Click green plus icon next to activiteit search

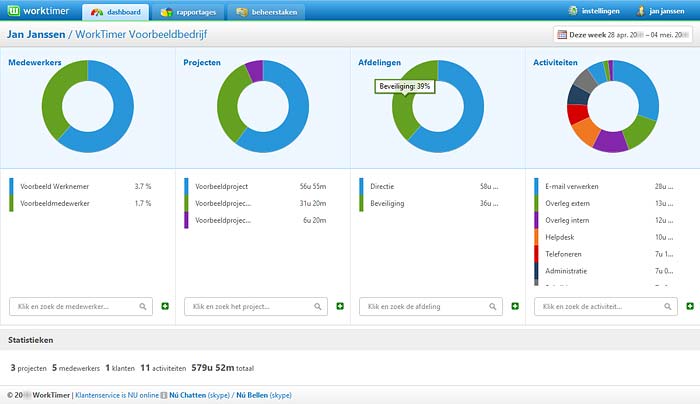click(x=690, y=306)
